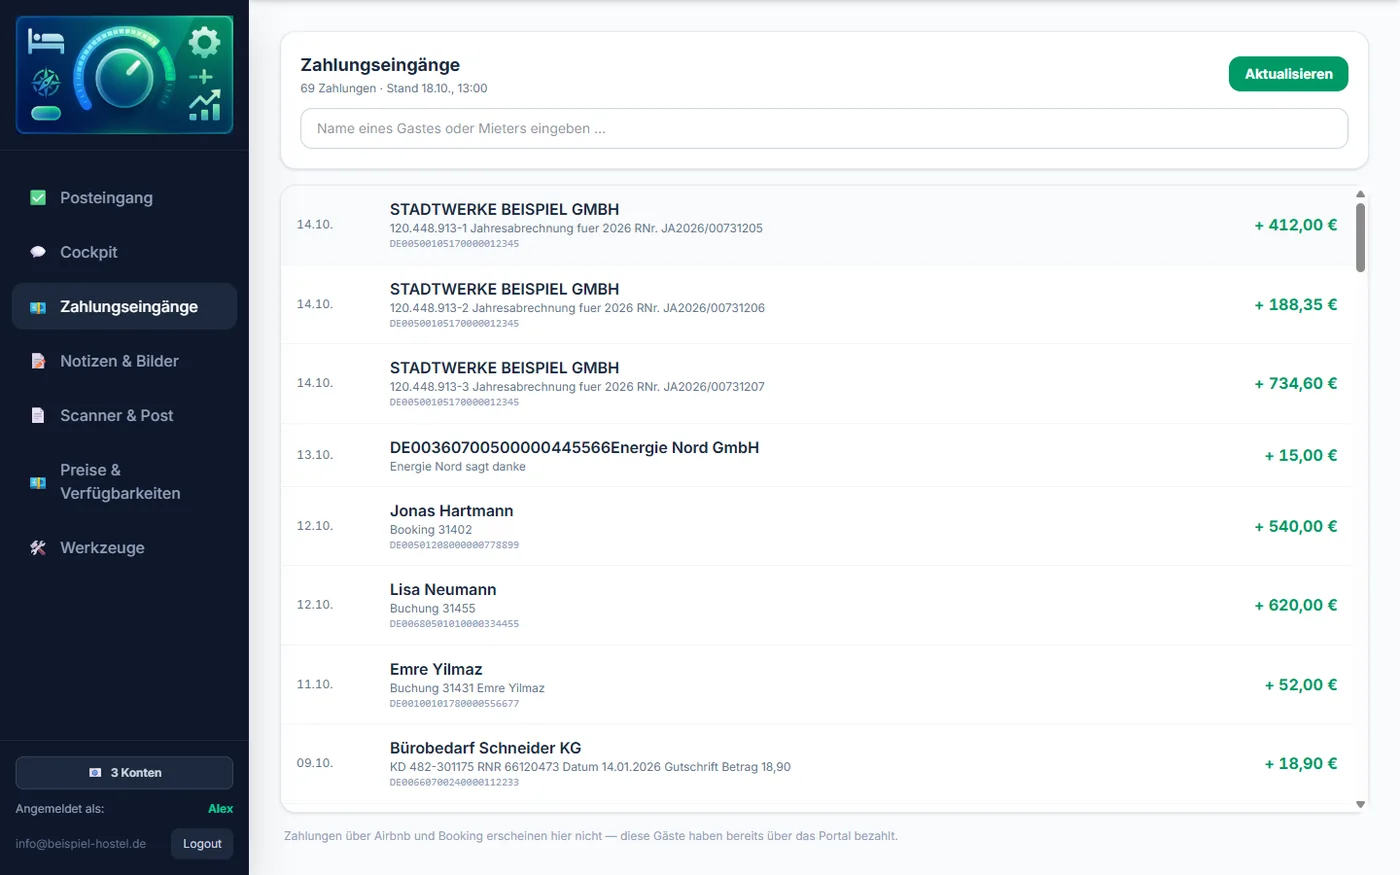Click the '69 Zahlungen · Stand 18.10.' status text
The image size is (1400, 875).
pos(394,88)
